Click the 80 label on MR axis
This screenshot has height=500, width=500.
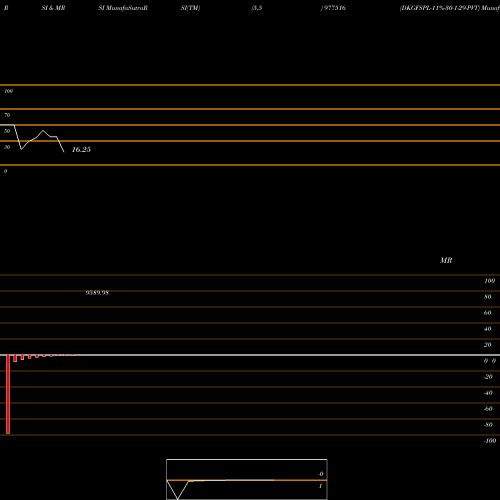click(488, 297)
